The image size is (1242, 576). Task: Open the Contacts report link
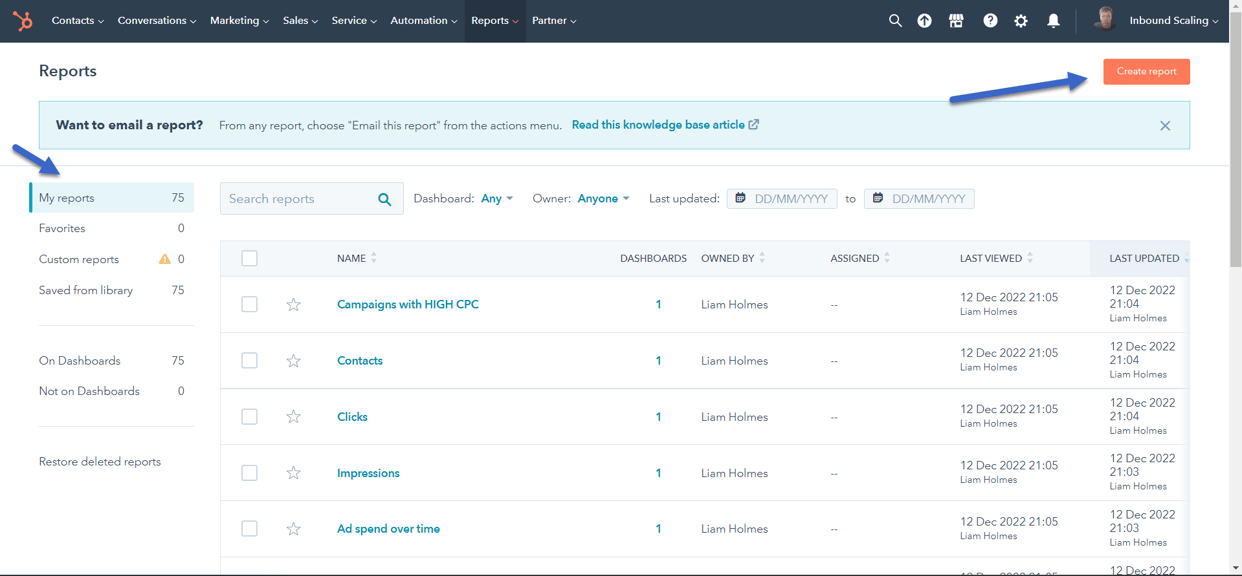click(x=360, y=361)
